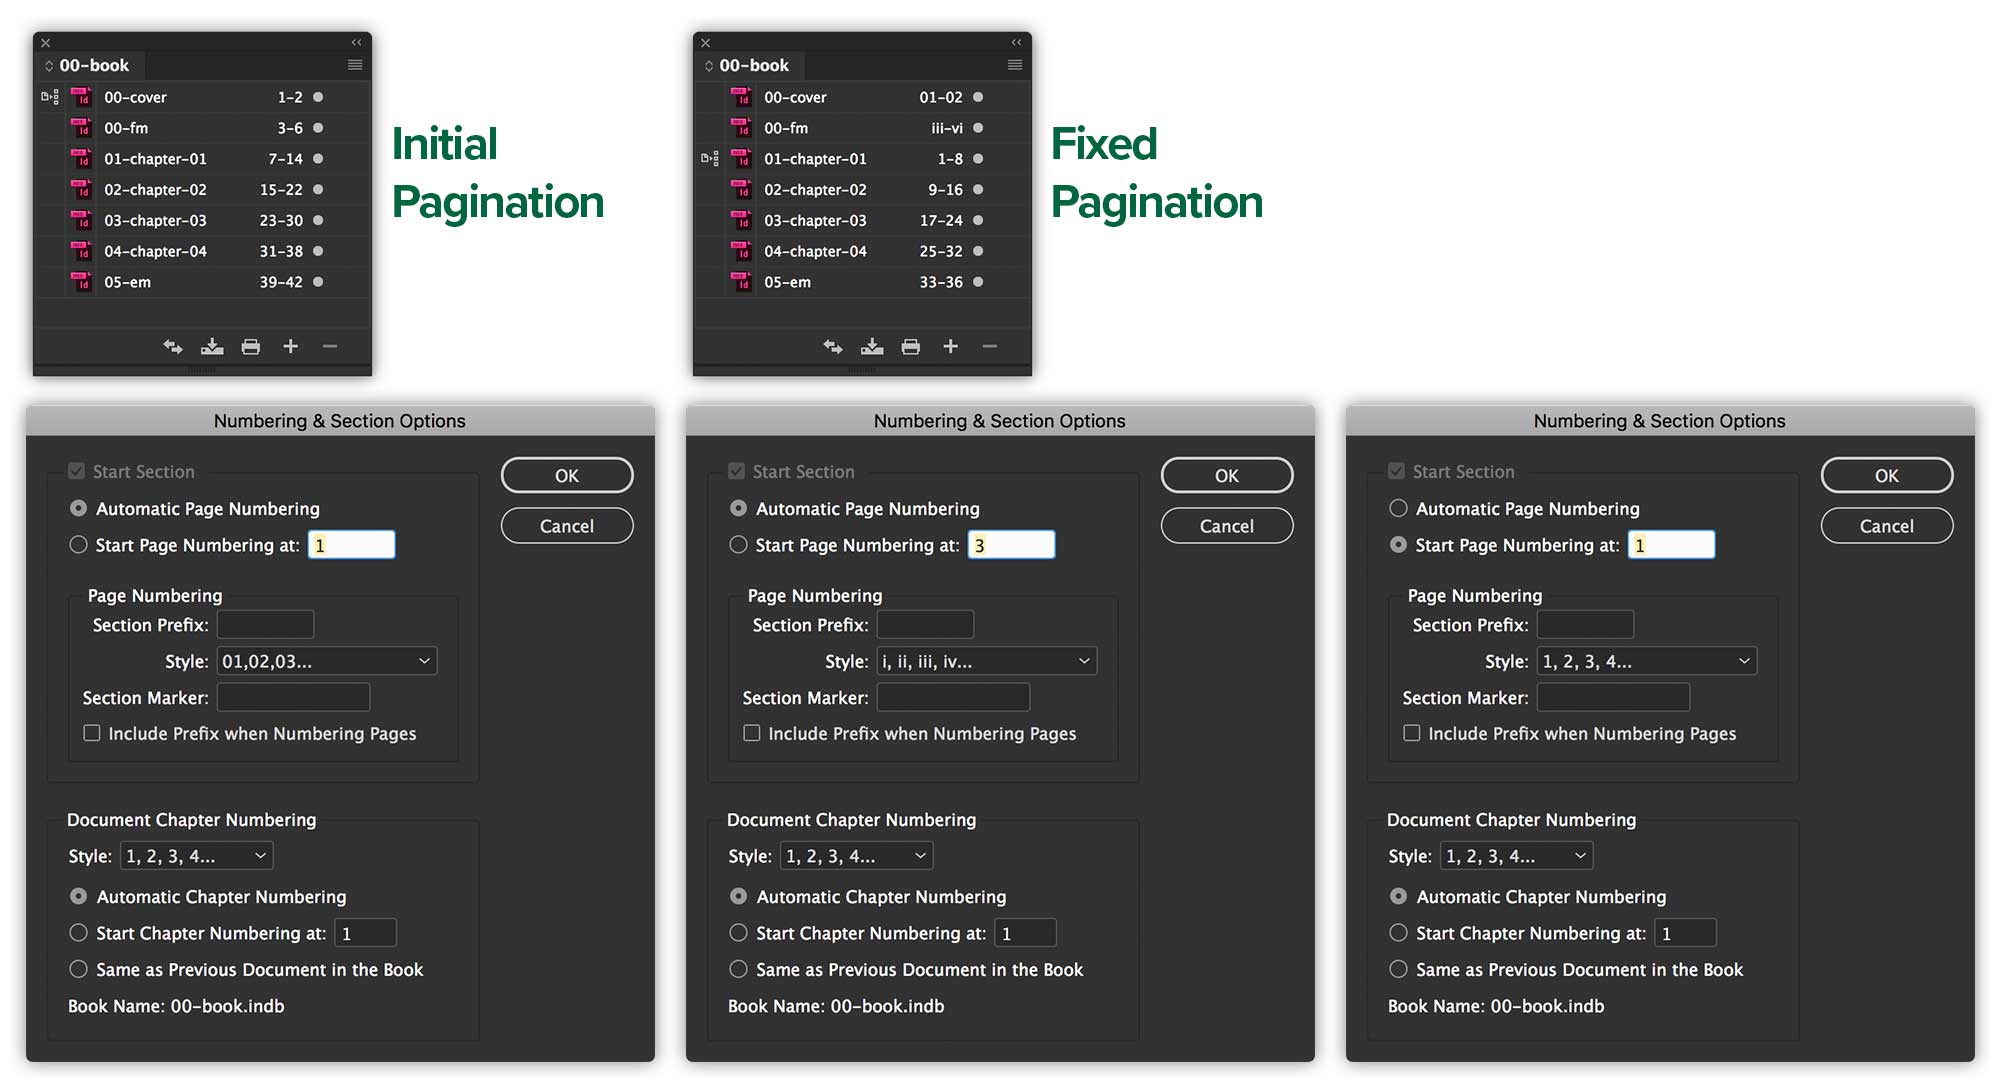
Task: Close the left book panel
Action: click(46, 43)
